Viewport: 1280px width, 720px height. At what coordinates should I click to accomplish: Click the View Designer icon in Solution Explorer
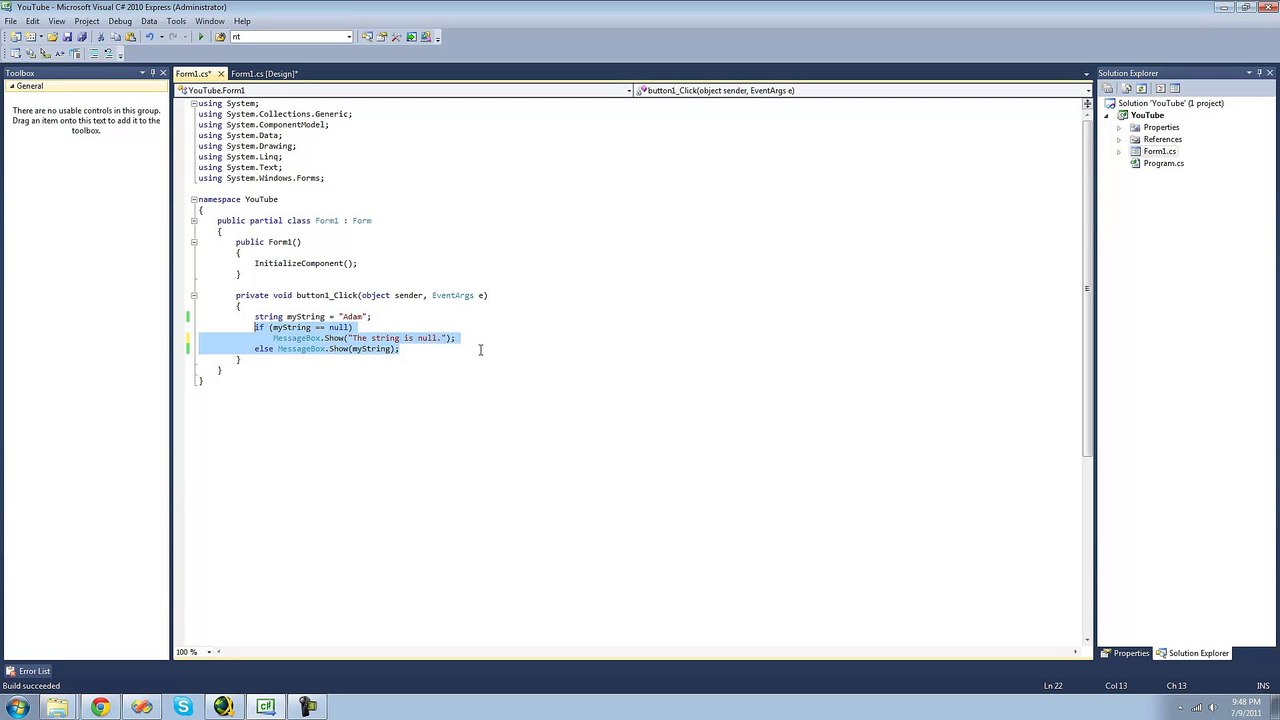click(x=1175, y=88)
